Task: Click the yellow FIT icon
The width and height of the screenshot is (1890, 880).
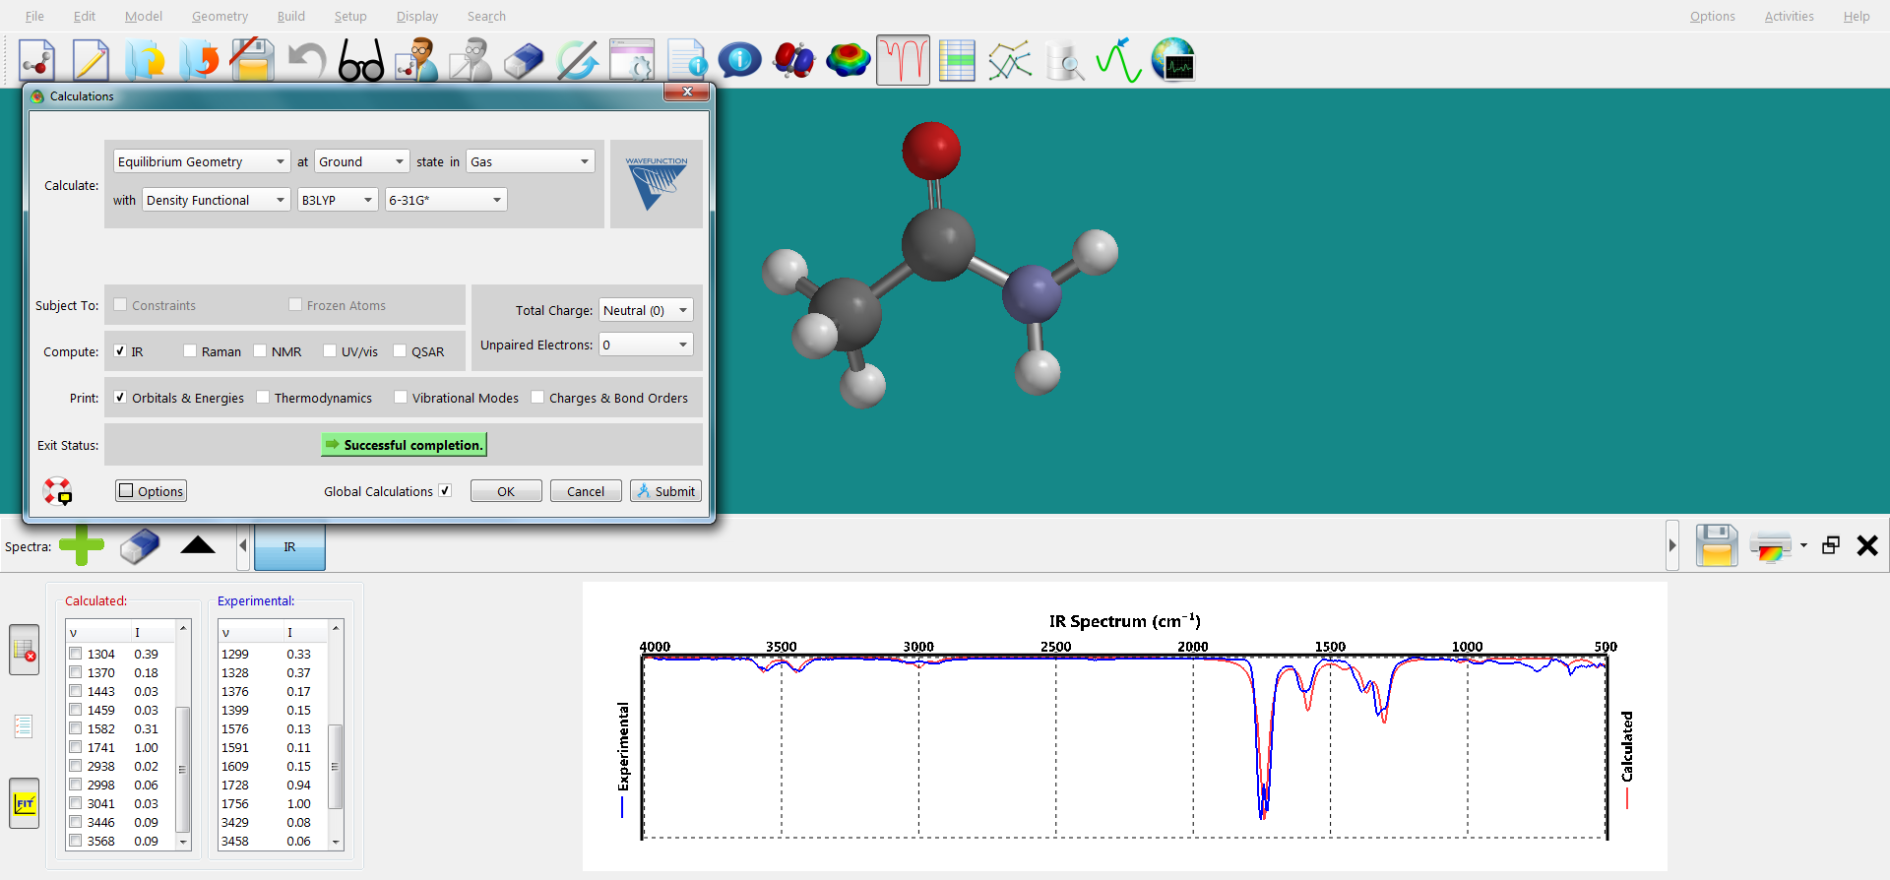Action: [x=24, y=804]
